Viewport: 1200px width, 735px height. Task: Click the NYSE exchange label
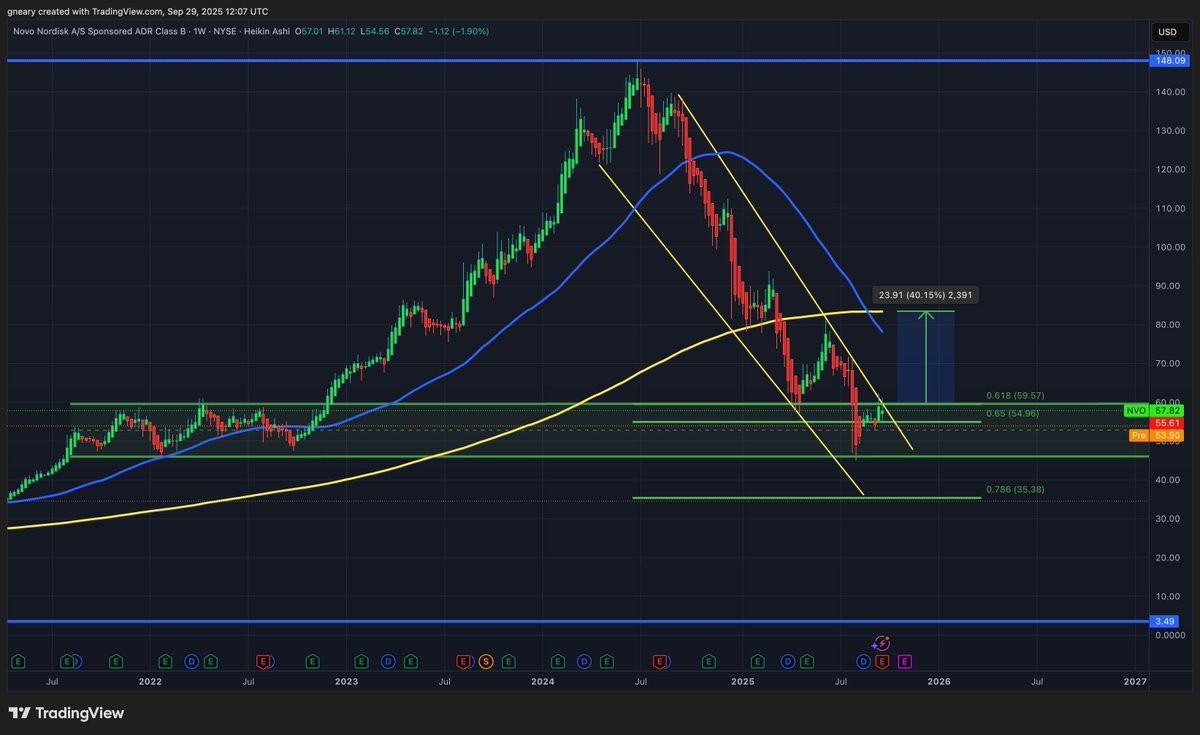click(x=225, y=32)
